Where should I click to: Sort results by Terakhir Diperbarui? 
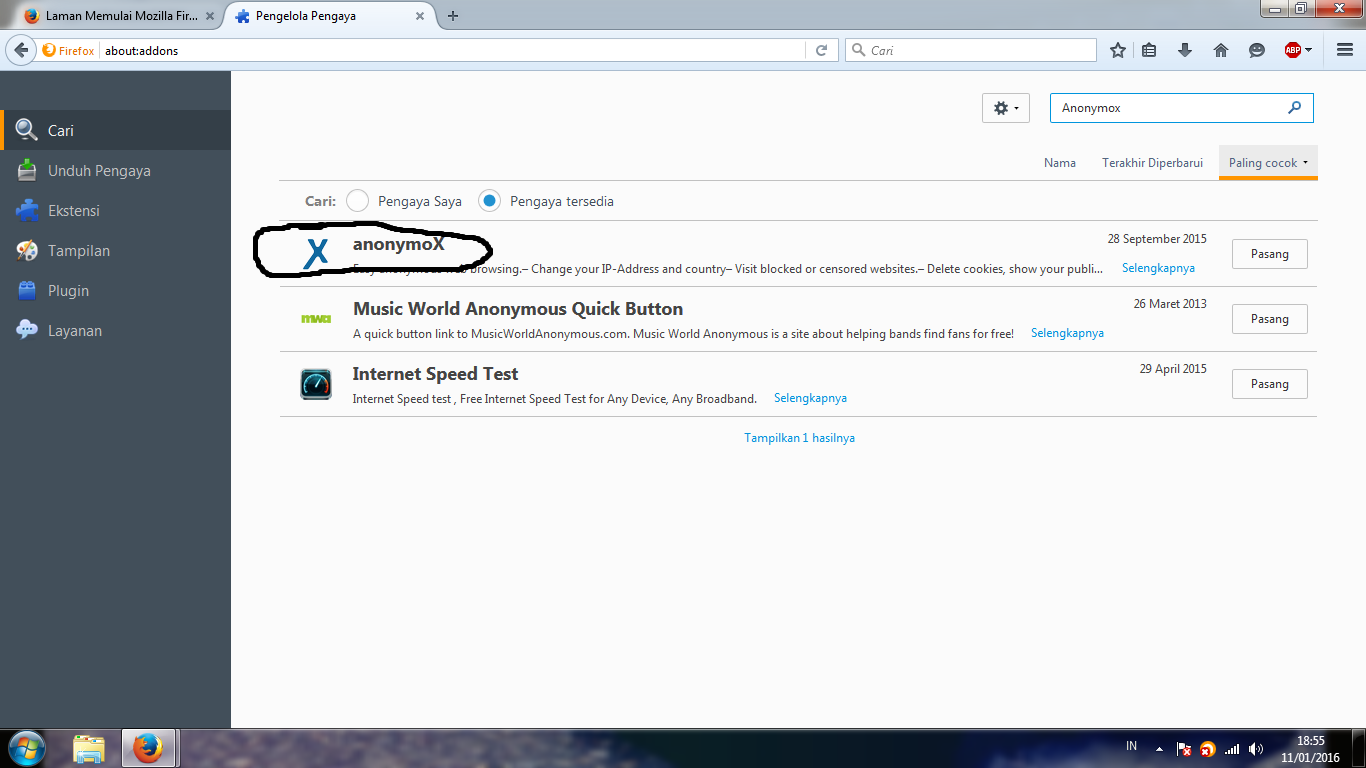[1152, 163]
